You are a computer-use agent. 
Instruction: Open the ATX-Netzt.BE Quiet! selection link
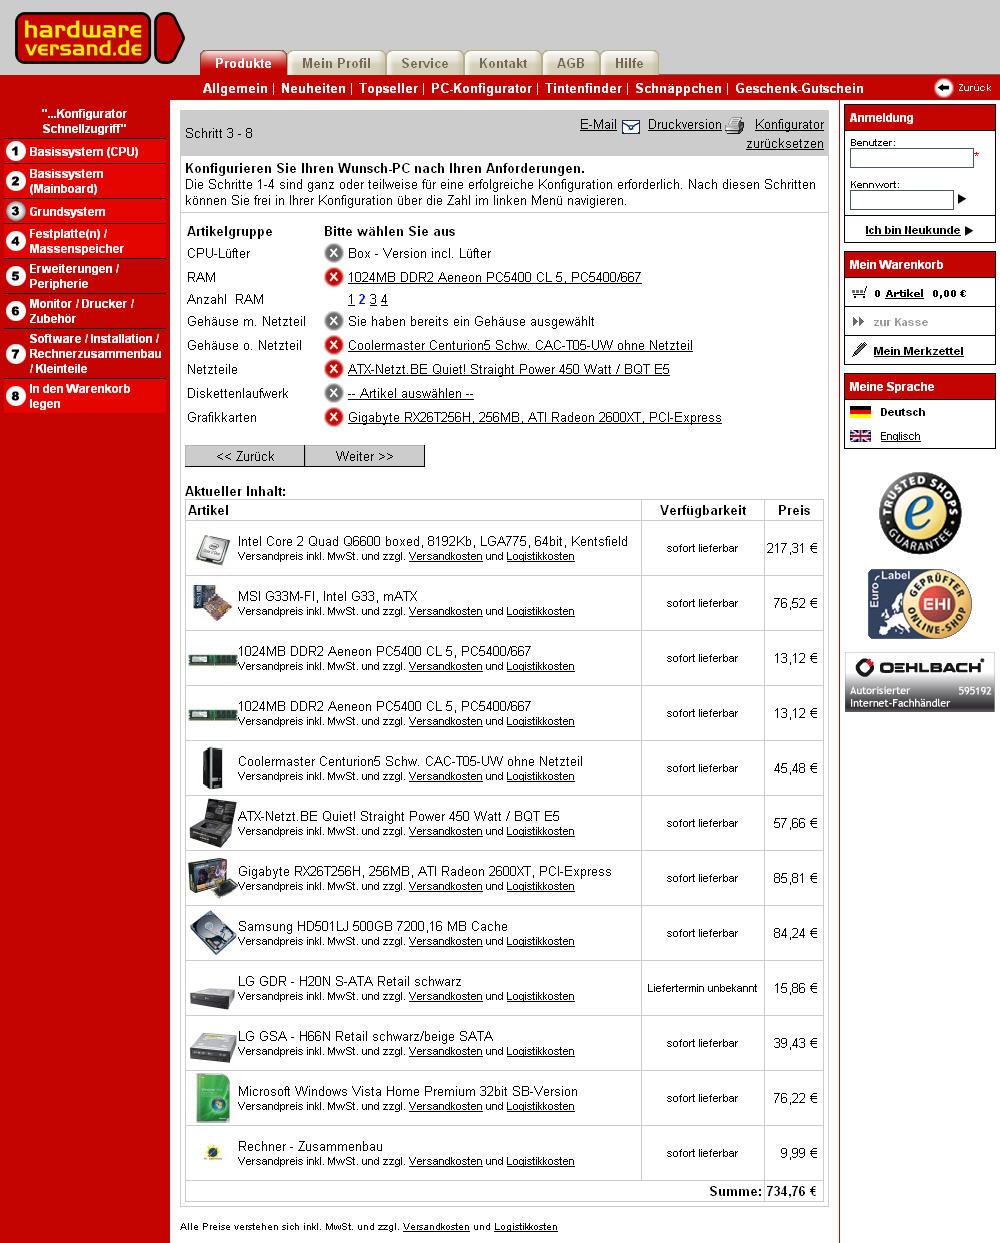point(509,369)
